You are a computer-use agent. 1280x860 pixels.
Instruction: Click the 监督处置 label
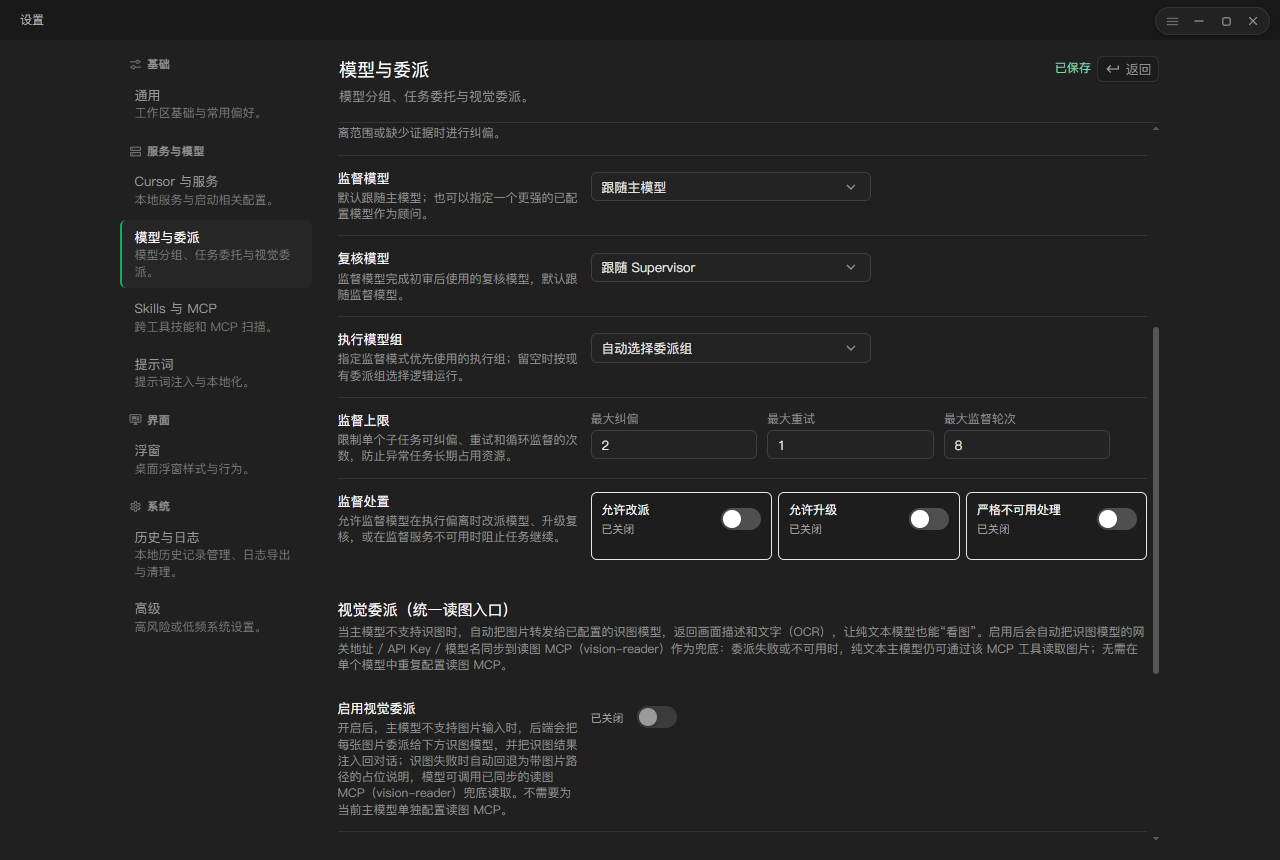[364, 501]
